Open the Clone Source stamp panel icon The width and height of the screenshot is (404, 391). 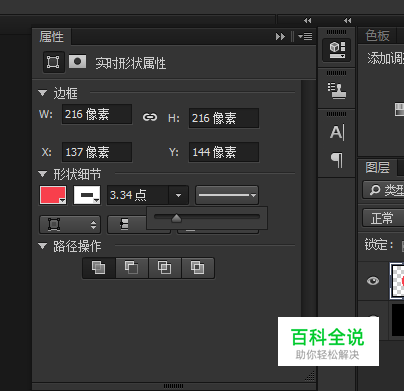(337, 91)
